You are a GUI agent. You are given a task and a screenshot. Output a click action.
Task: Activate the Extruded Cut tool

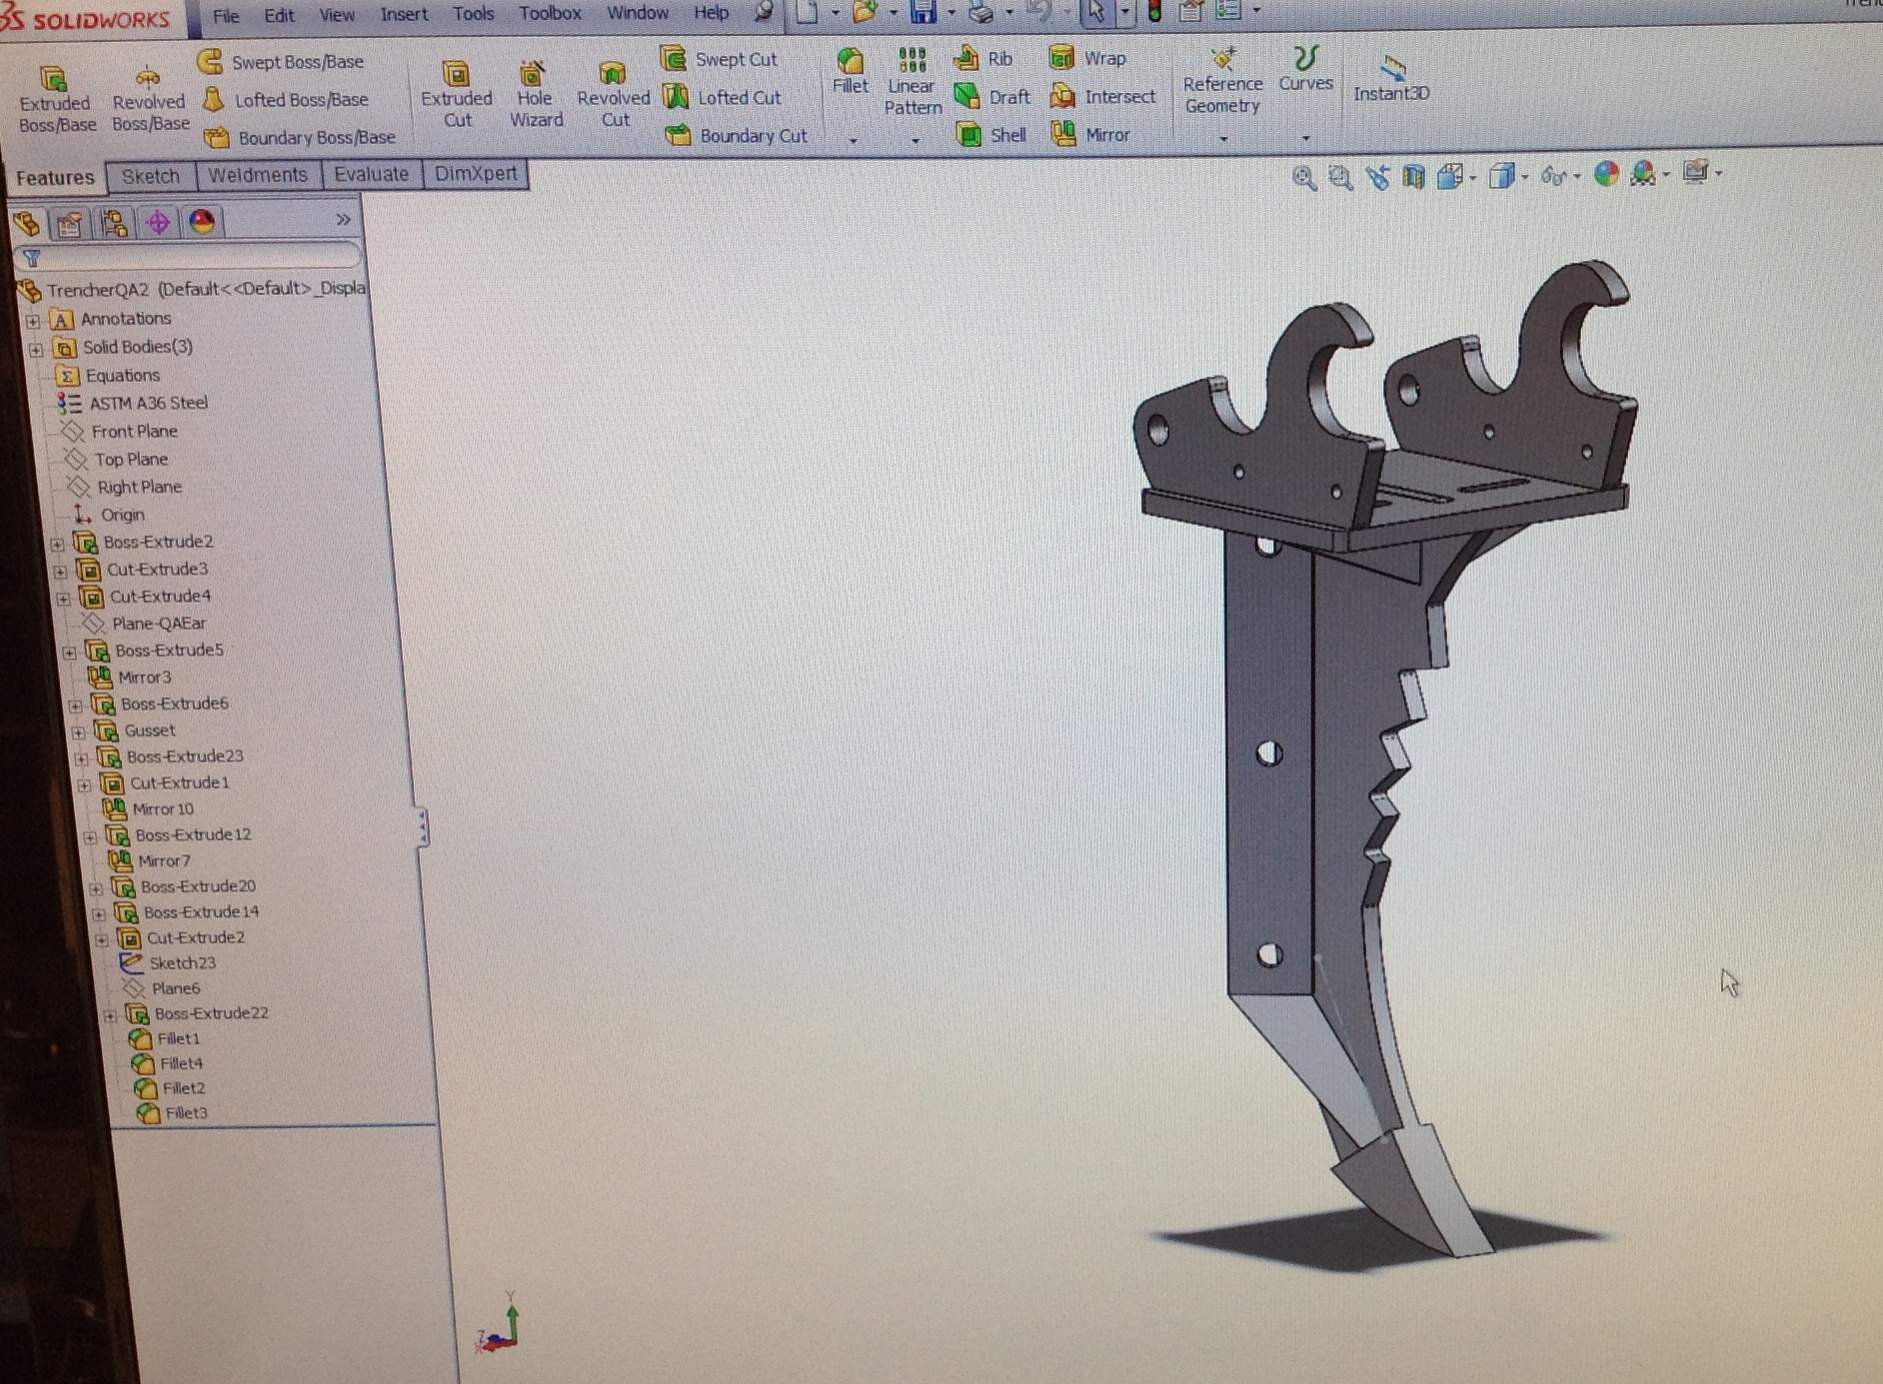456,95
